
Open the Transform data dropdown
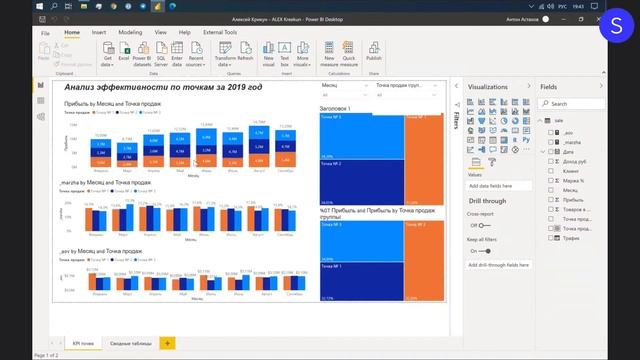[225, 54]
